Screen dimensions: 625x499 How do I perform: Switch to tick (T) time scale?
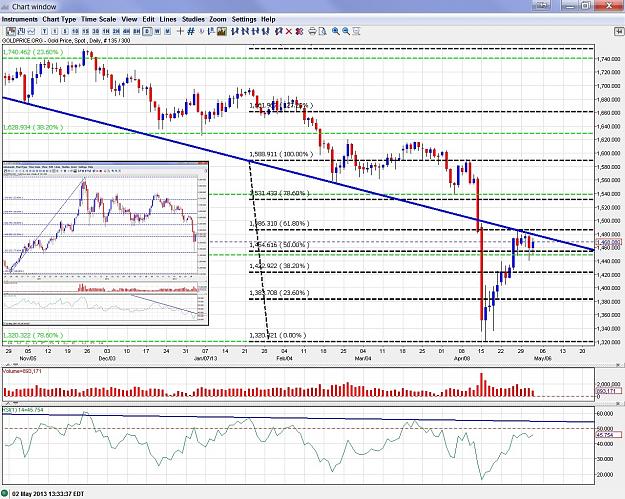[44, 31]
